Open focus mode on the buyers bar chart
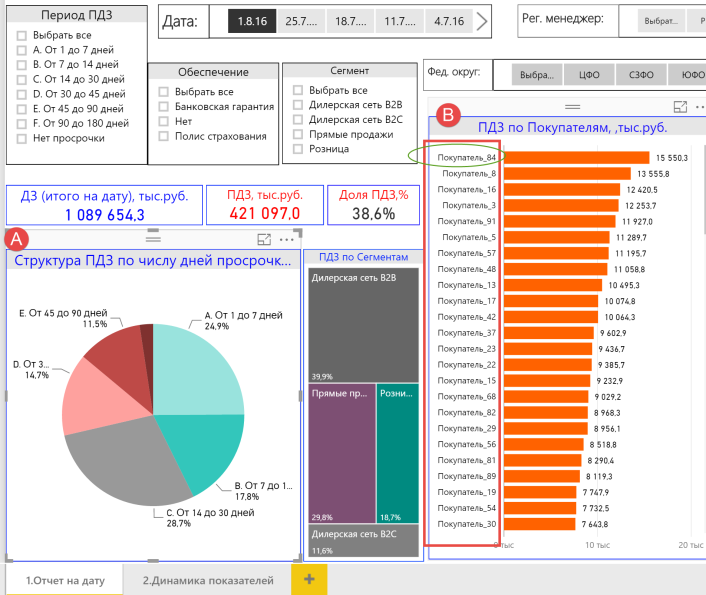 click(x=680, y=107)
